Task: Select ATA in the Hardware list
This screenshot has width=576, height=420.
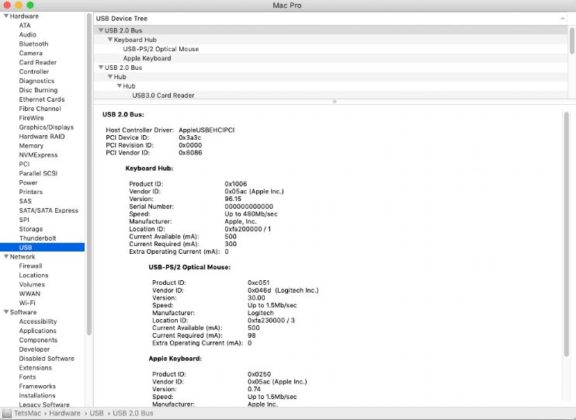Action: click(25, 25)
